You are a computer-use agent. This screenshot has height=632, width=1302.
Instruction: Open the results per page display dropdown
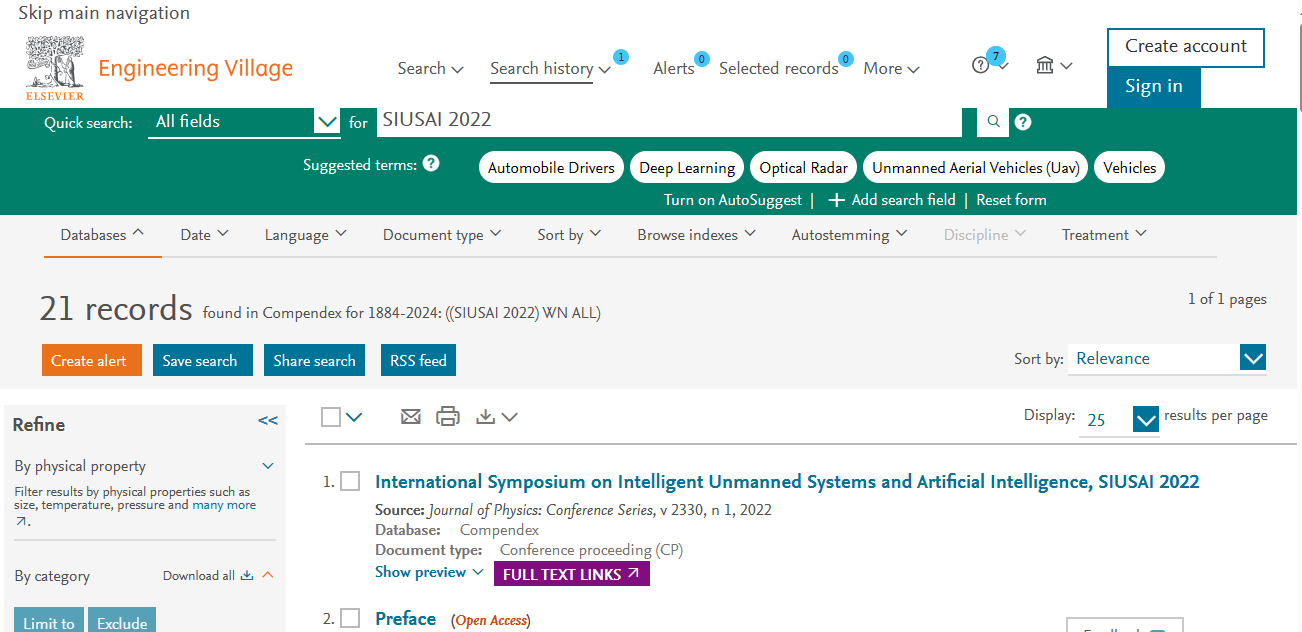(x=1119, y=419)
